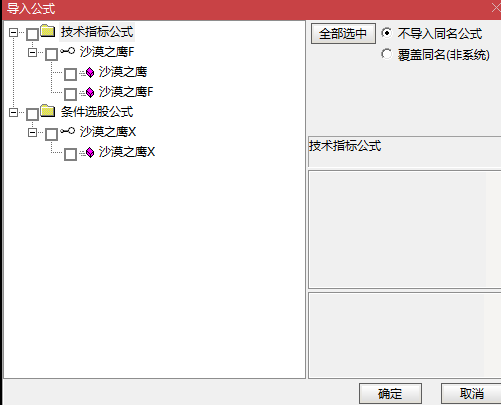501x405 pixels.
Task: Click the magenta formula icon of child 沙漠之鹰F
Action: point(90,92)
